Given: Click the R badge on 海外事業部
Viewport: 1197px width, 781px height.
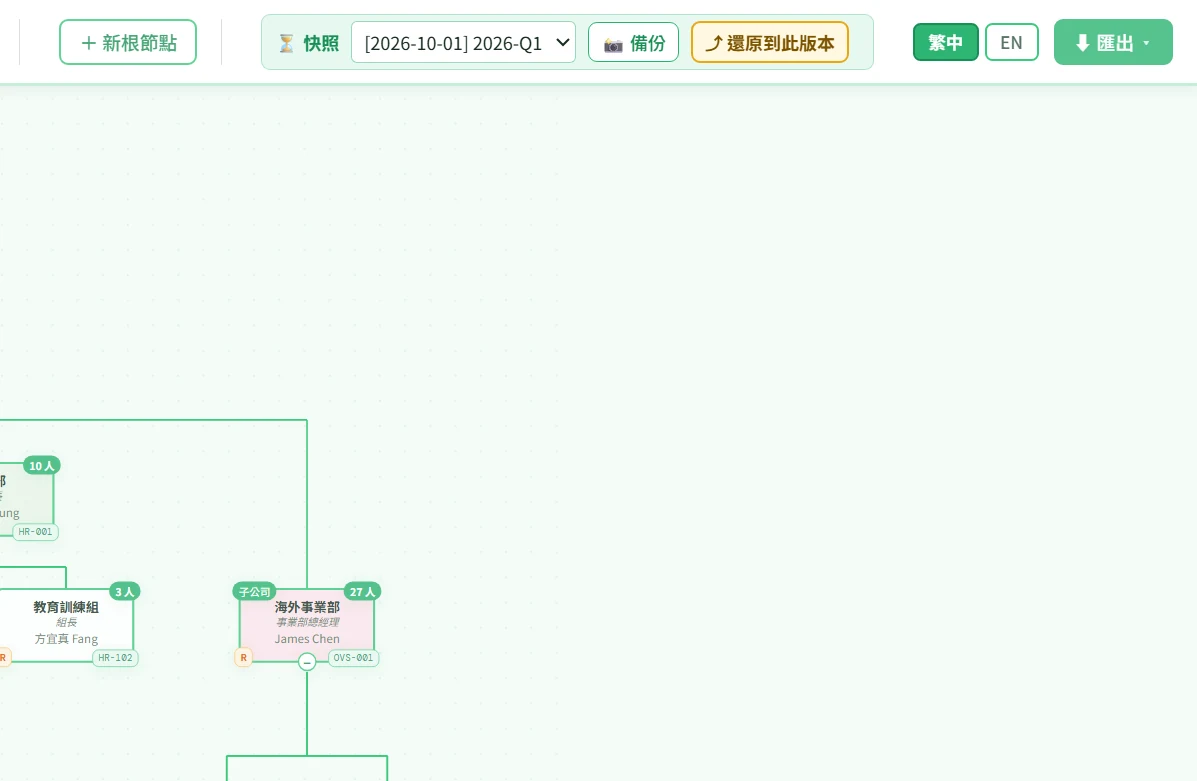Looking at the screenshot, I should click(x=244, y=657).
